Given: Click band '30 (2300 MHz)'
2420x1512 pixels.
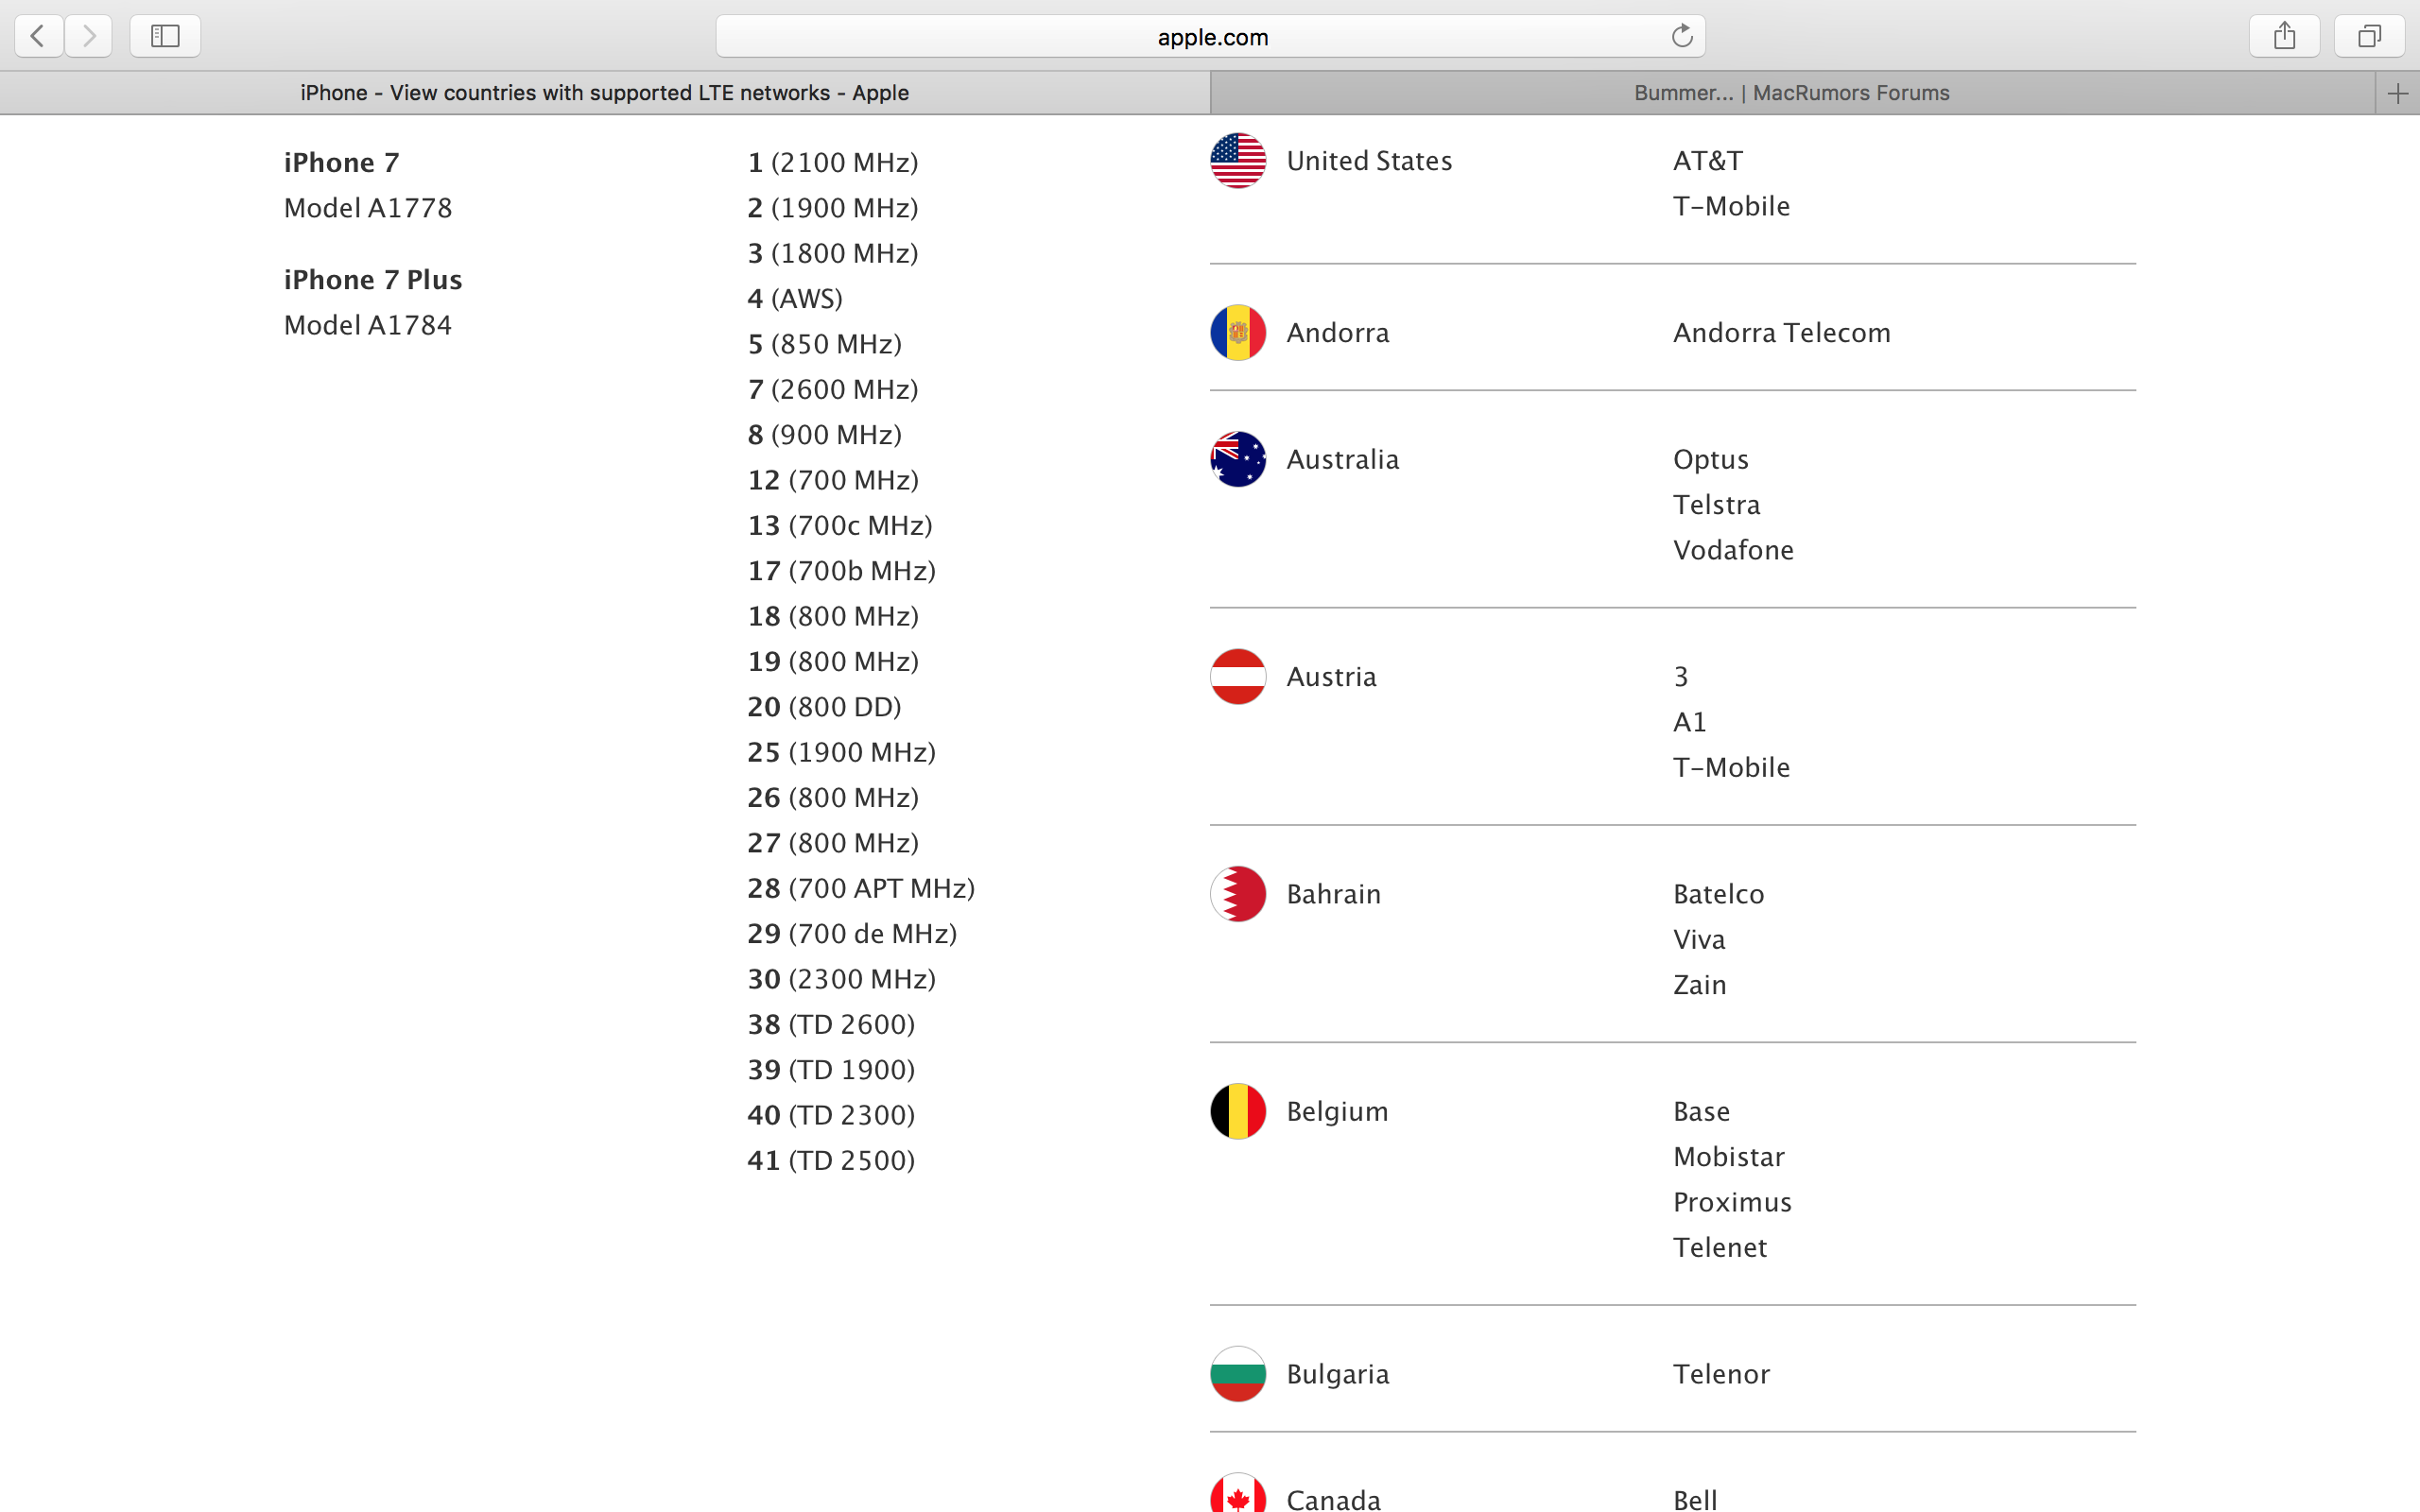Looking at the screenshot, I should click(842, 979).
